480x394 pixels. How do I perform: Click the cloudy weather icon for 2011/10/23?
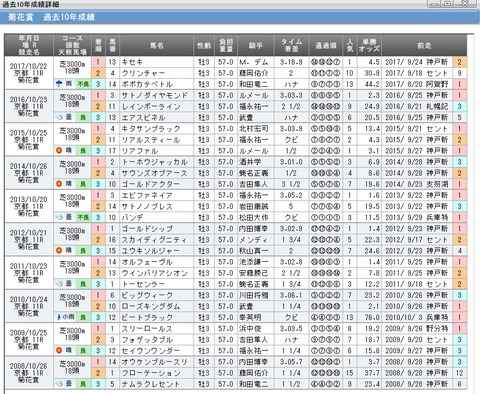coord(59,284)
